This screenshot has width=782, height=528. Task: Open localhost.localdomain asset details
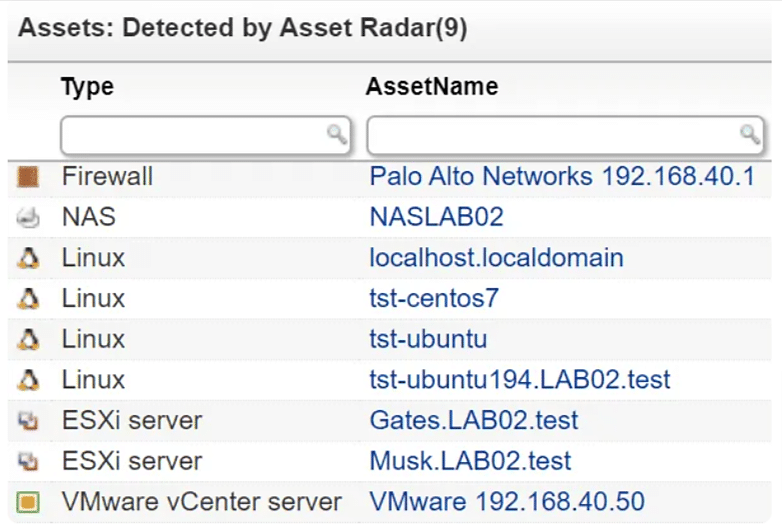tap(496, 259)
